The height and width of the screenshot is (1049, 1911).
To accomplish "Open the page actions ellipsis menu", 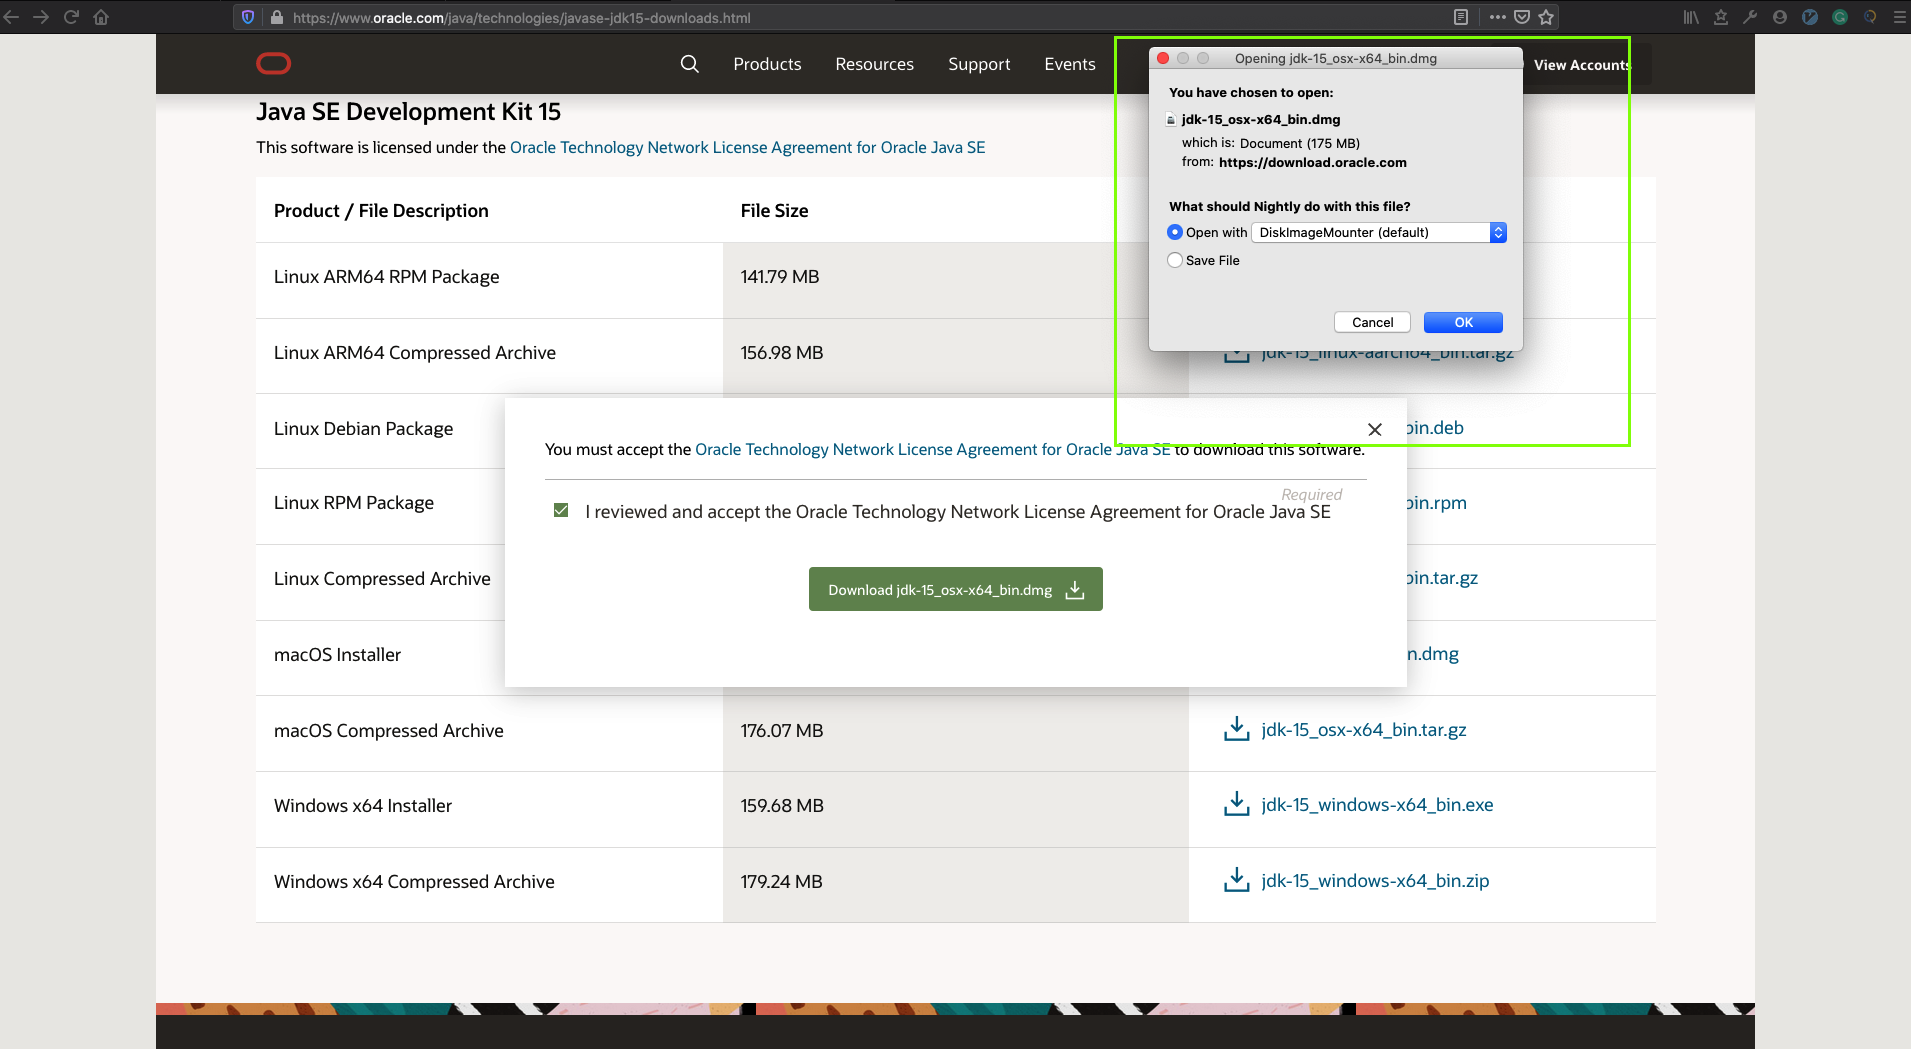I will (x=1498, y=17).
